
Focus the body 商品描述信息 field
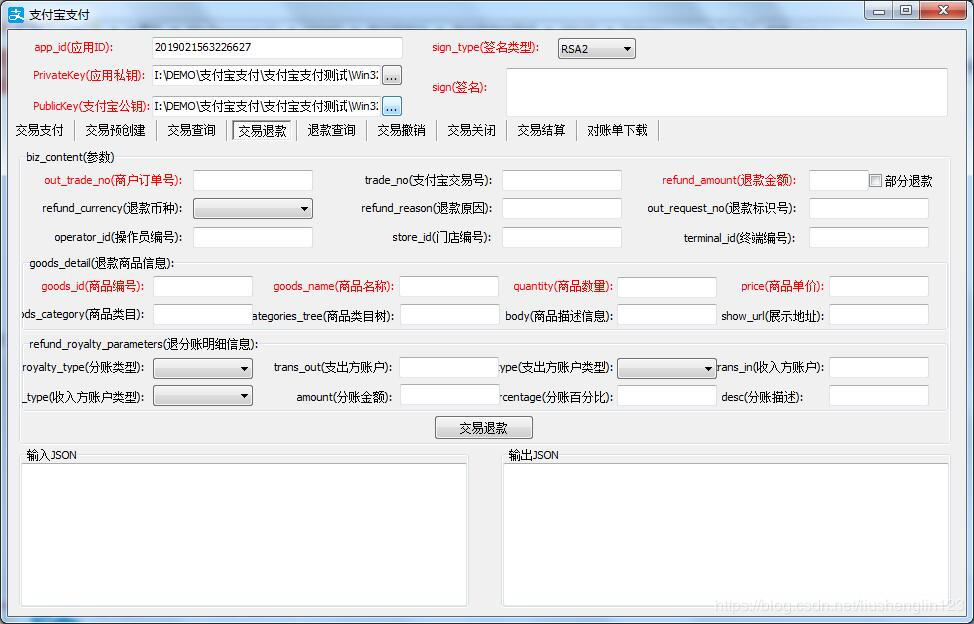[667, 315]
